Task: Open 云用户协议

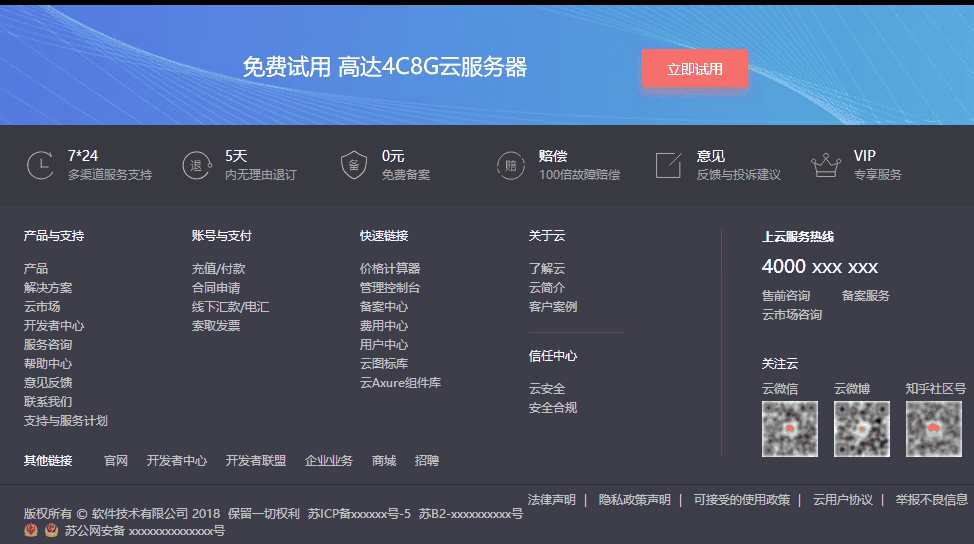Action: coord(843,499)
